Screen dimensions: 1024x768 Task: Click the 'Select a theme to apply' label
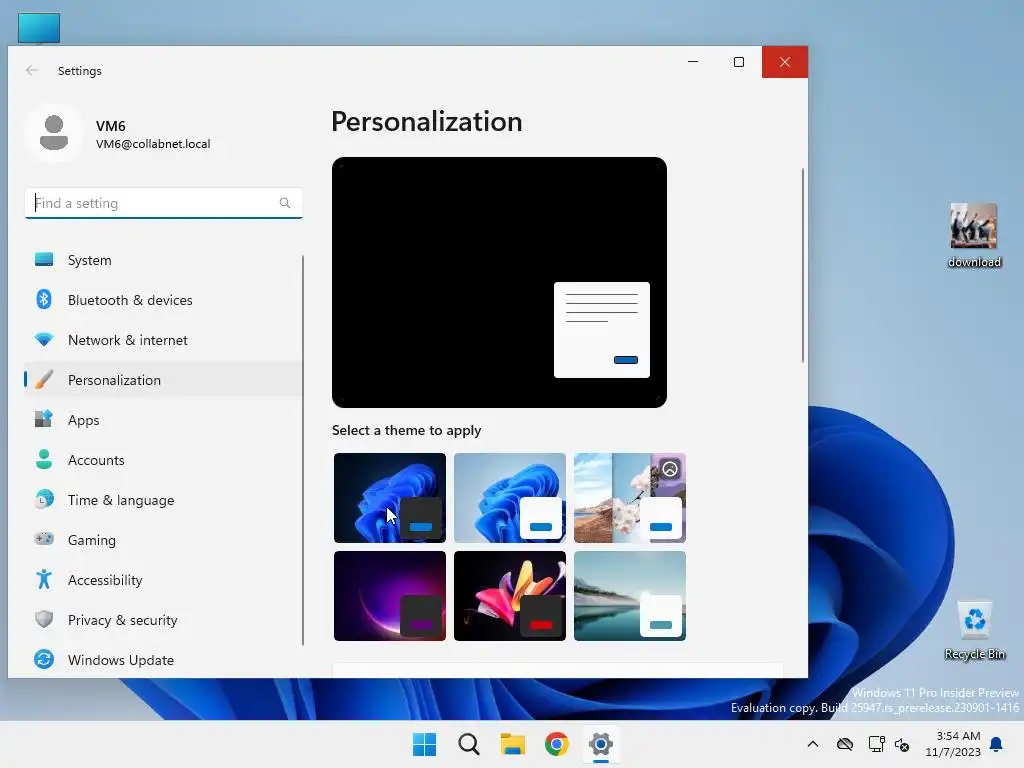tap(406, 430)
